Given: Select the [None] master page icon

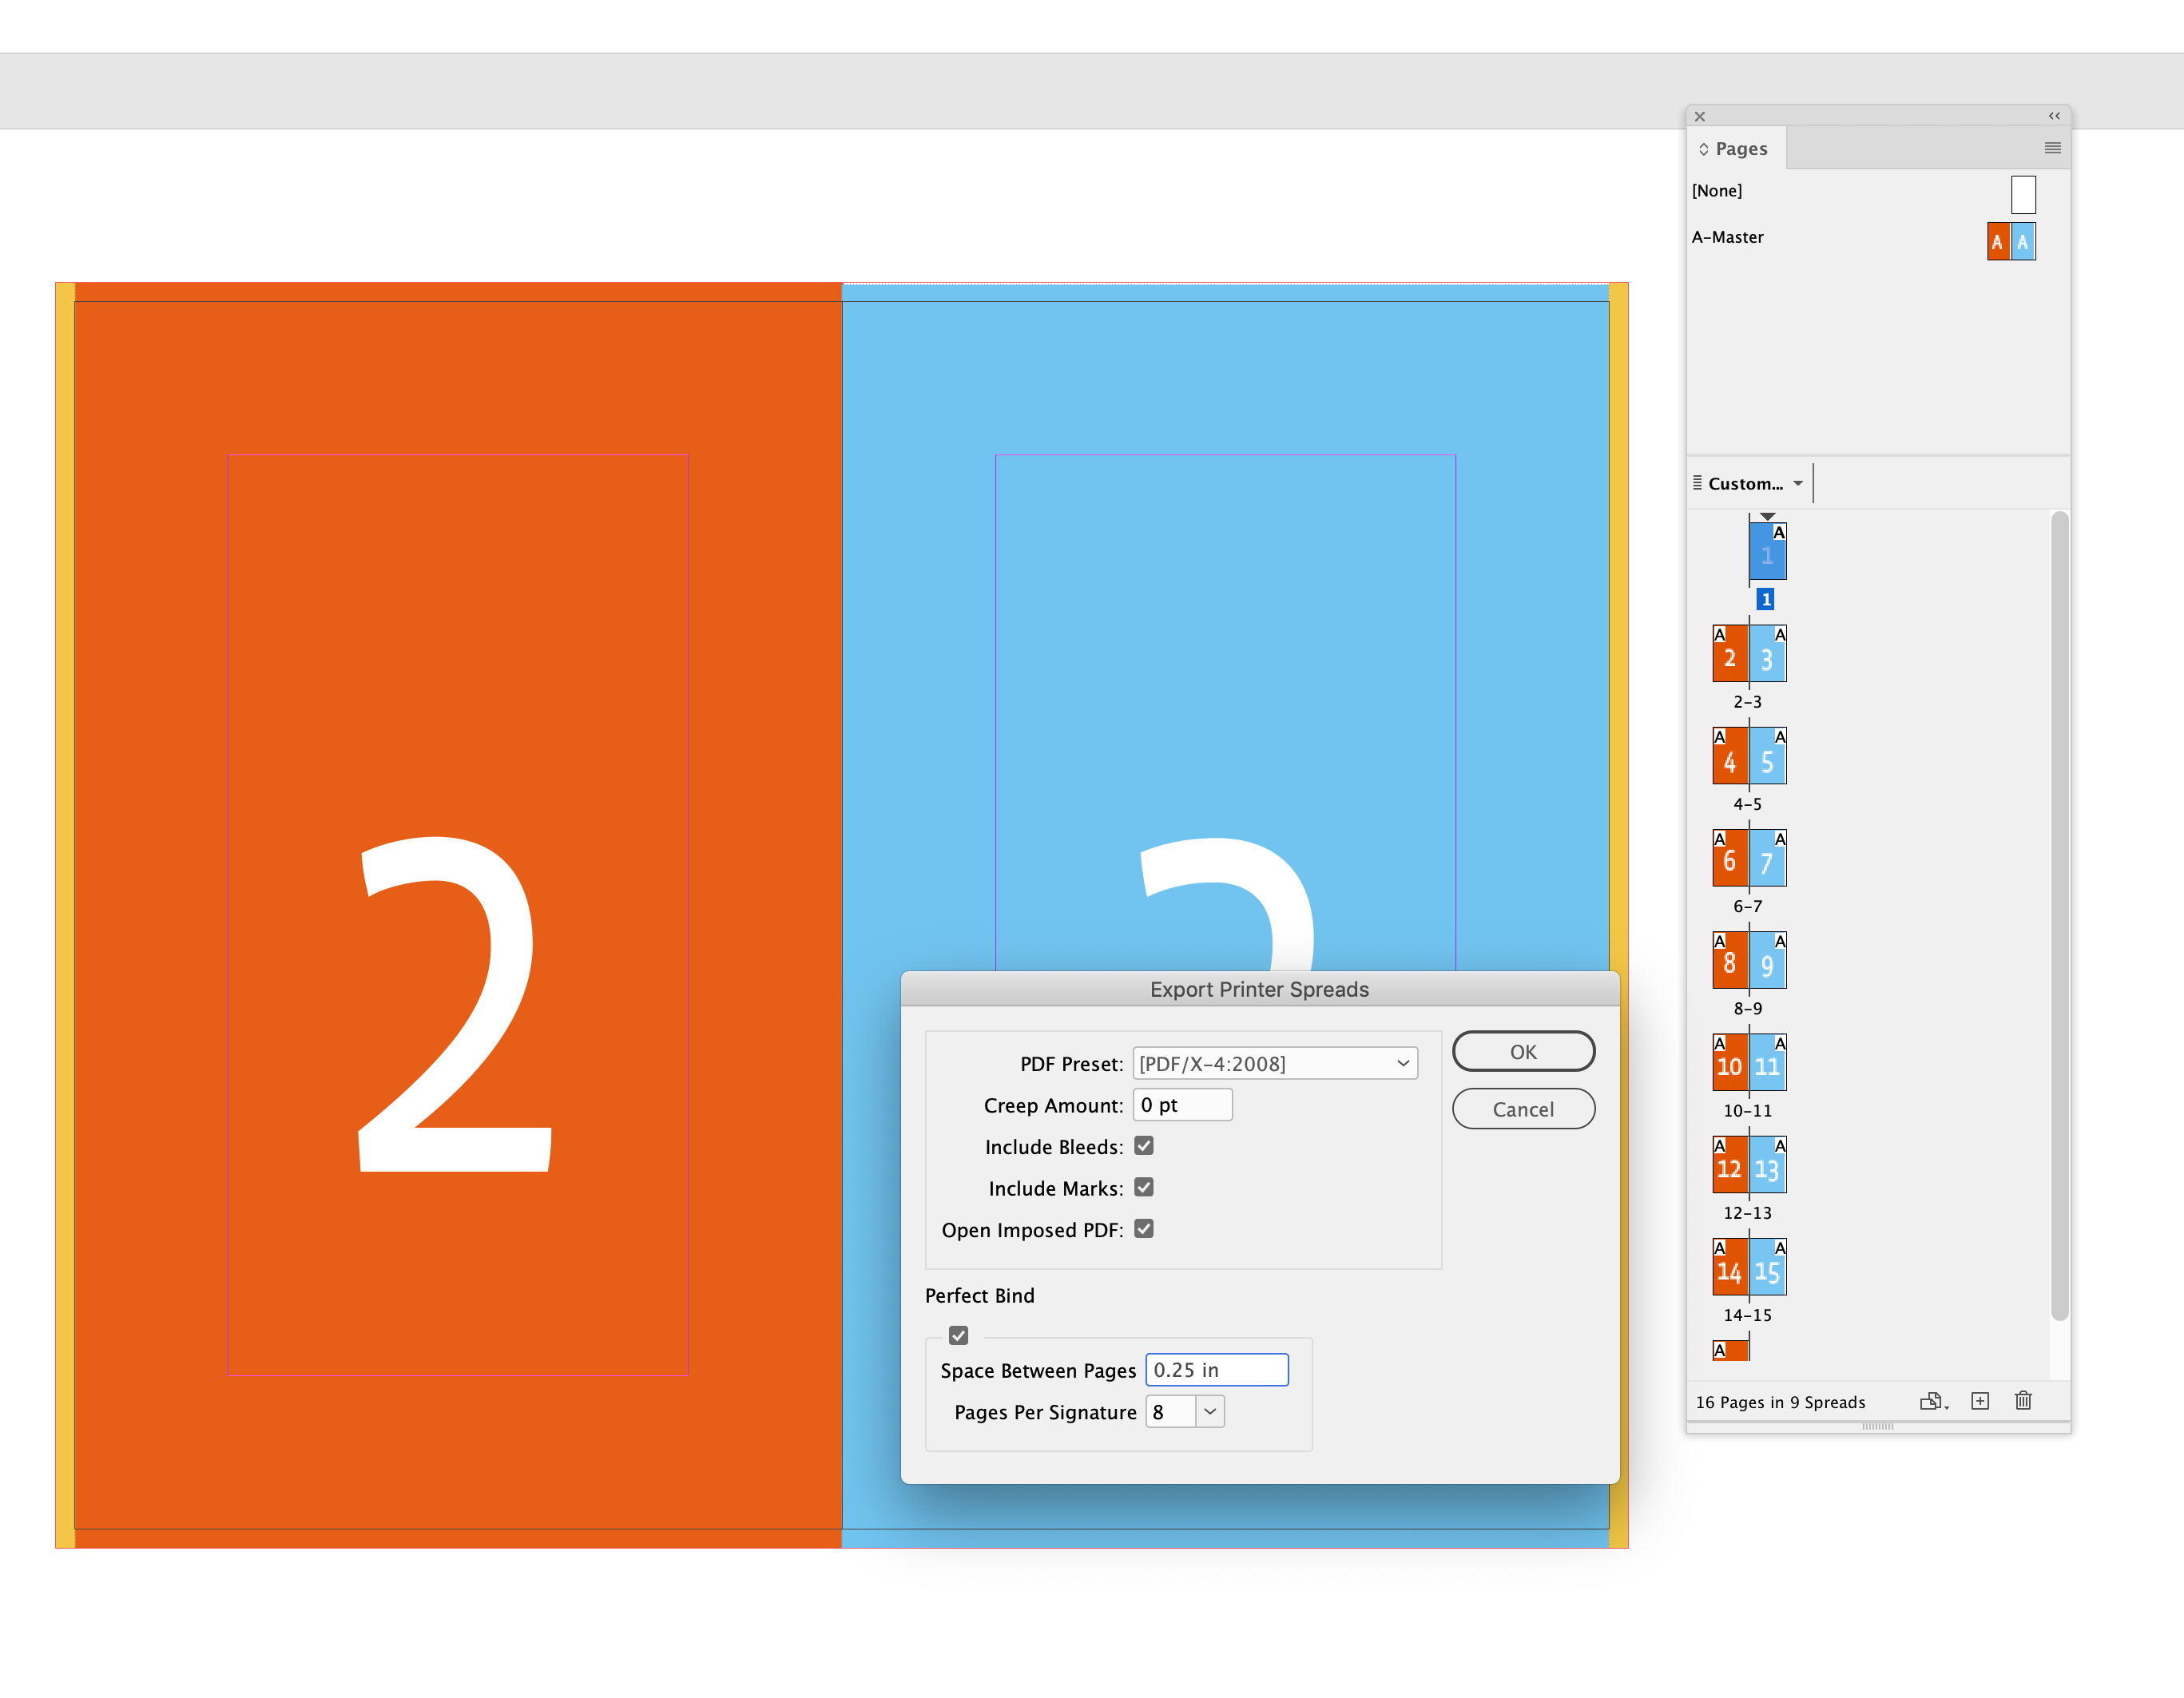Looking at the screenshot, I should click(x=2023, y=194).
